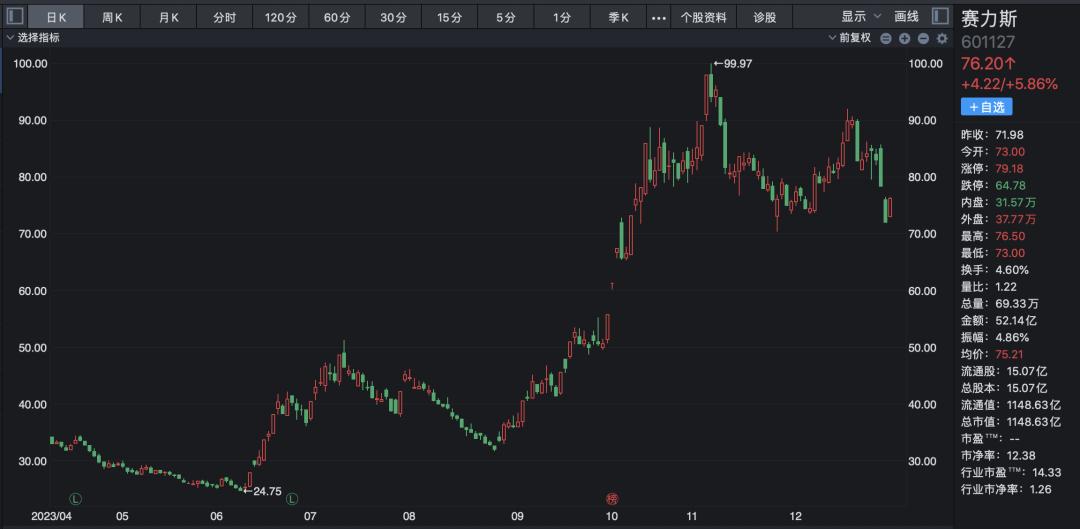Click the green L marker near 07
Screen dimensions: 1080x529
(x=293, y=498)
